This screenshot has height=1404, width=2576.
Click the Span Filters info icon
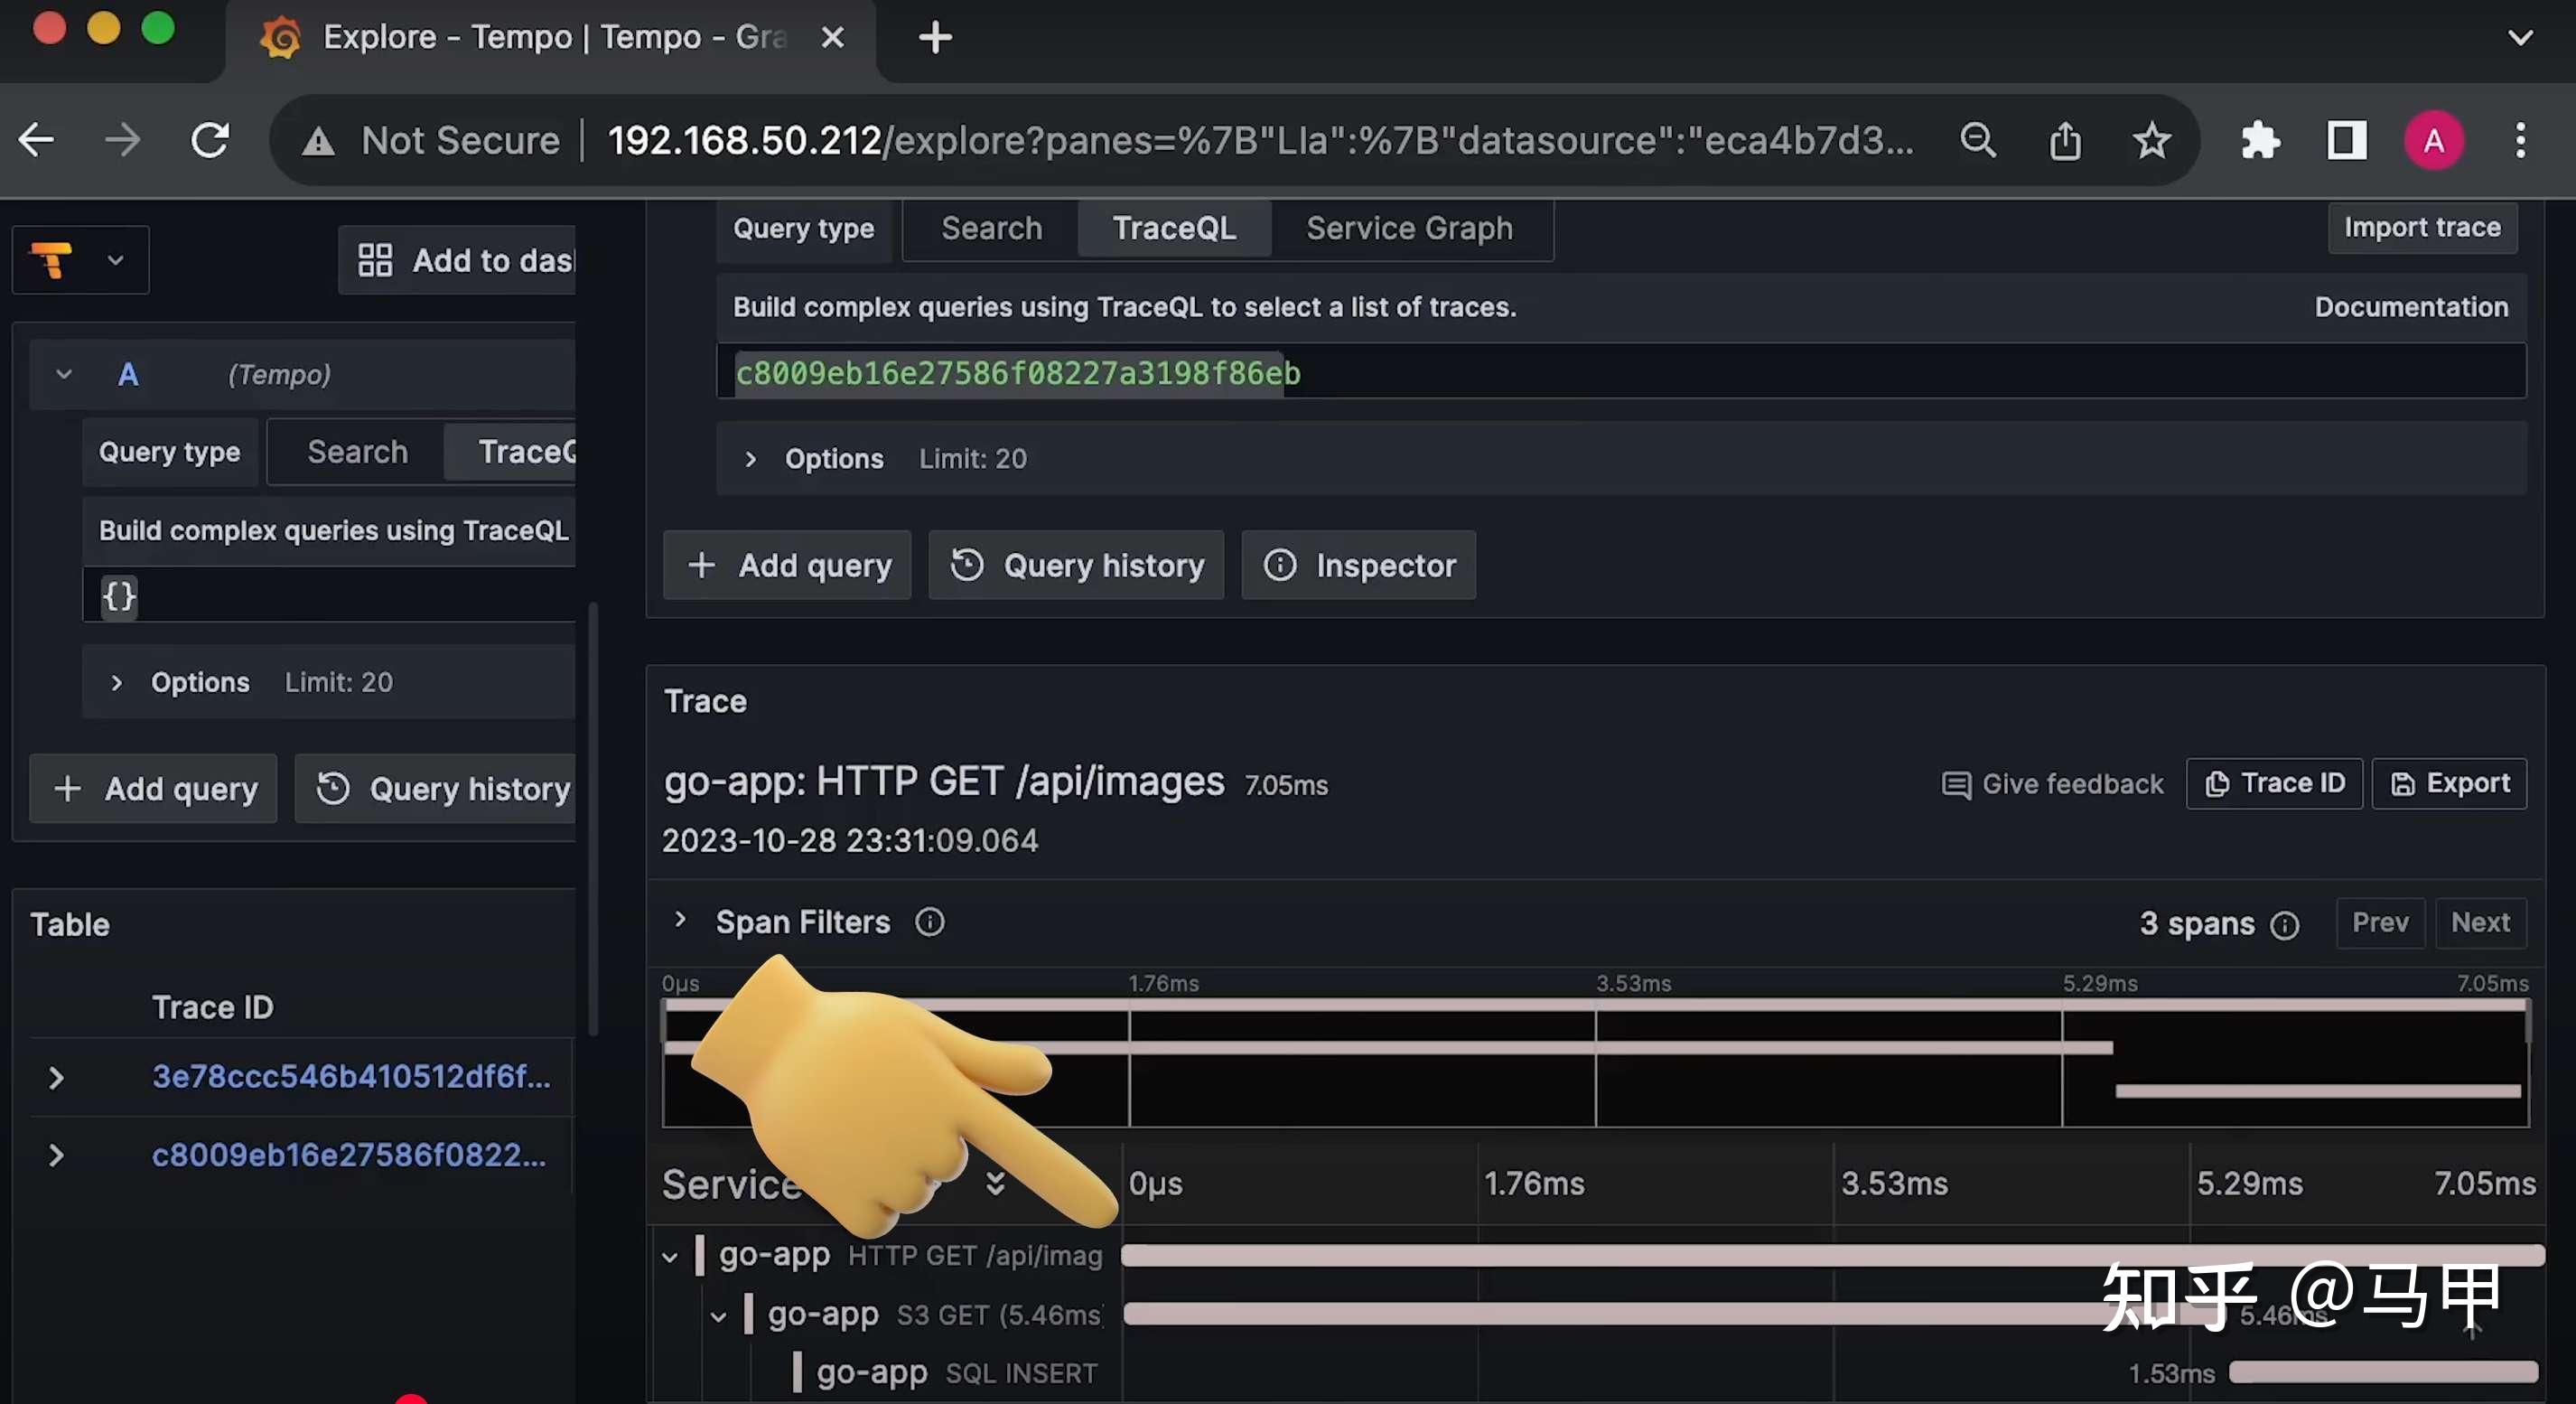(929, 922)
